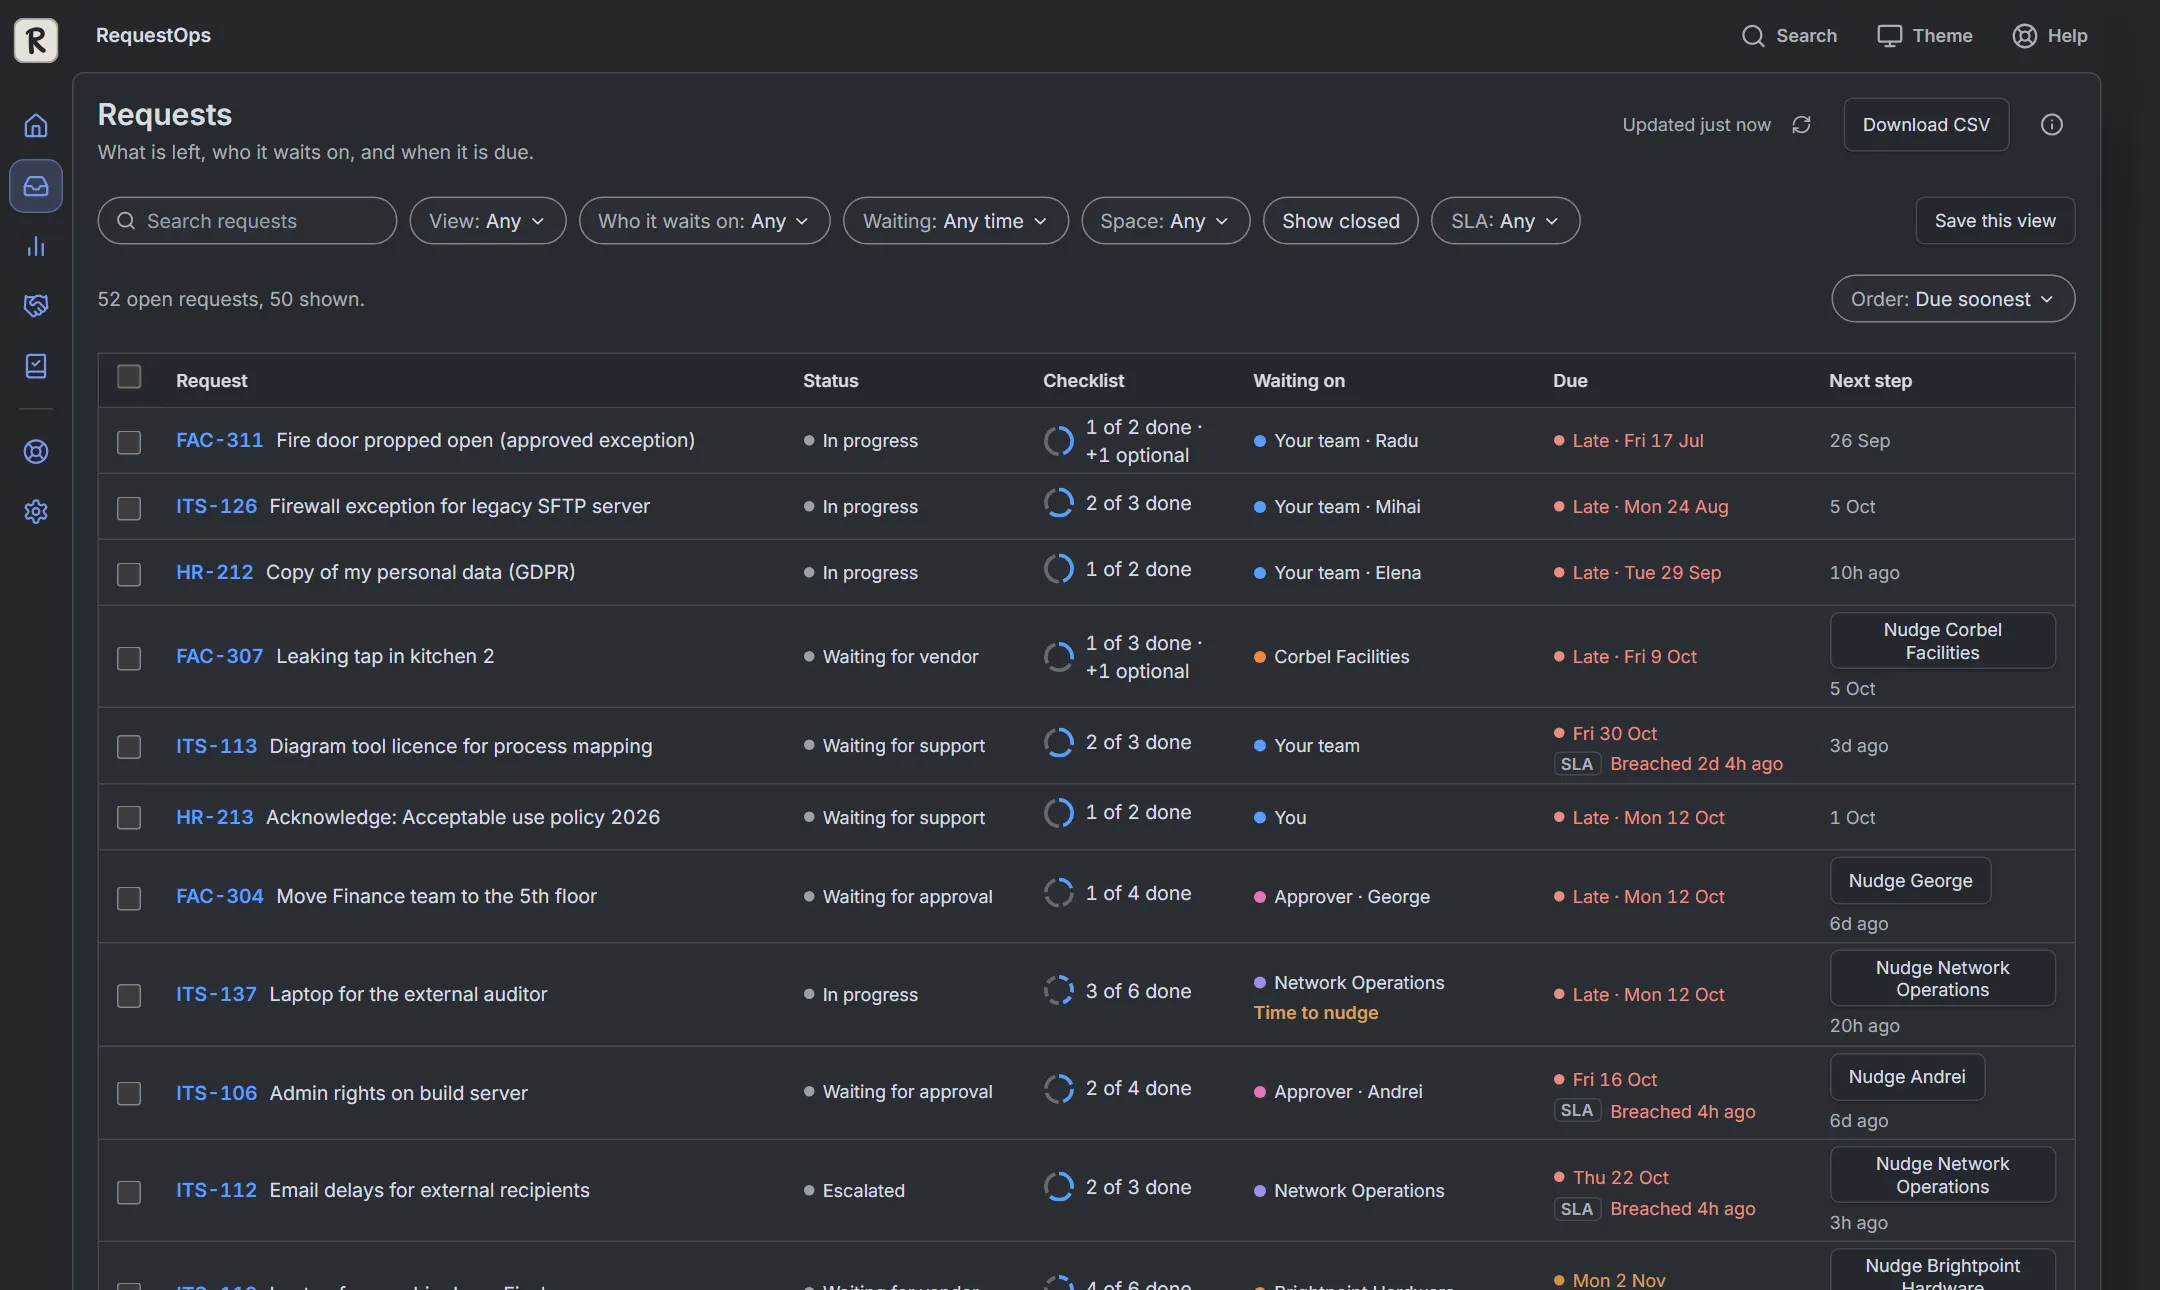Image resolution: width=2160 pixels, height=1290 pixels.
Task: Click checklist progress ring for ITS-137
Action: (x=1059, y=991)
